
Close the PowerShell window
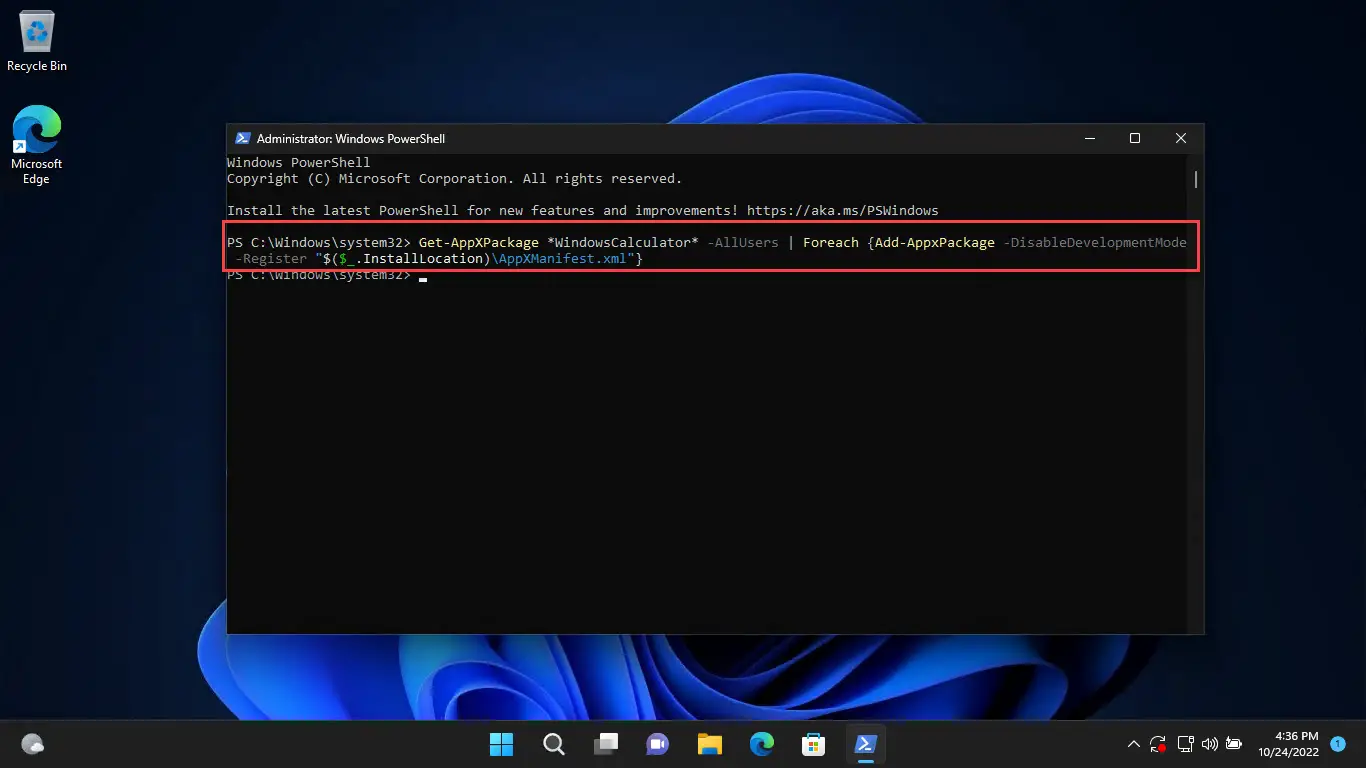tap(1180, 139)
